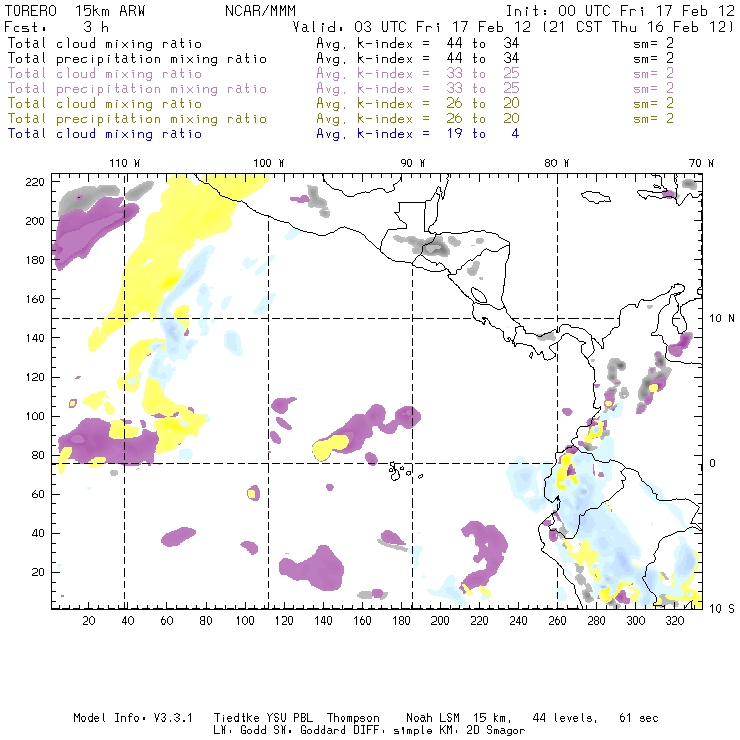The width and height of the screenshot is (740, 740).
Task: Choose olive 'Total precipitation mixing ratio' legend entry
Action: pyautogui.click(x=137, y=119)
